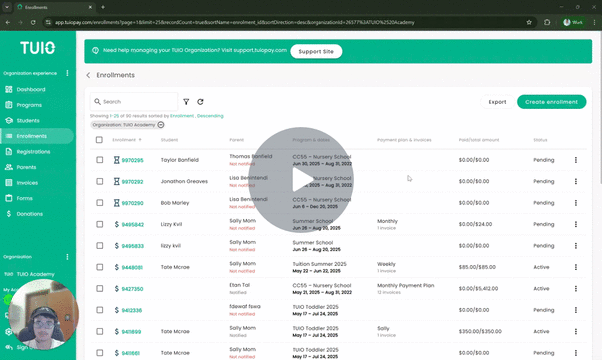Check the box for enrollment 9495833
Screen dimensions: 602x360
(99, 246)
